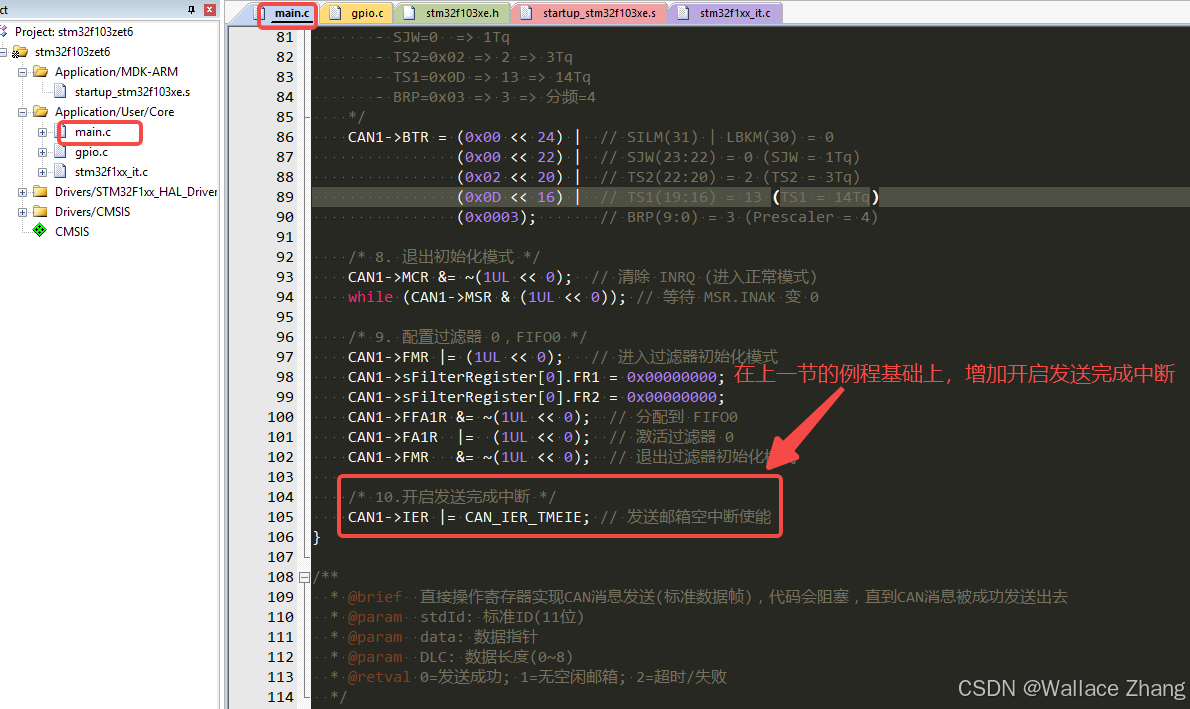Click the 'CAN1->MCR &= ~(1UL << 0);' line
This screenshot has height=709, width=1190.
[460, 277]
